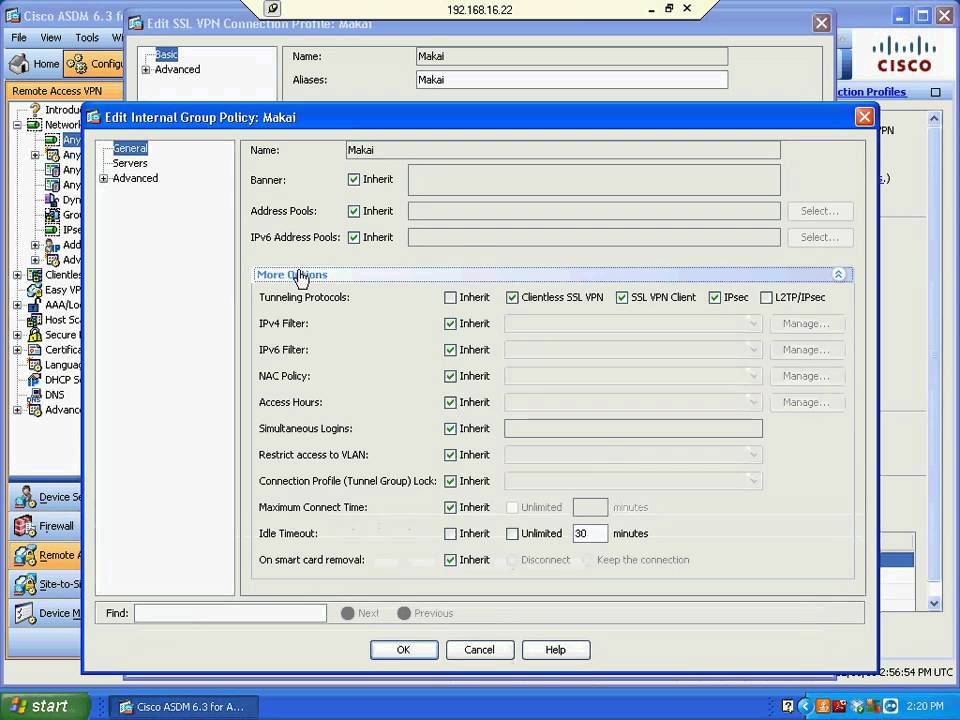Open the IPv6 Filter dropdown
The image size is (960, 720).
[x=754, y=350]
